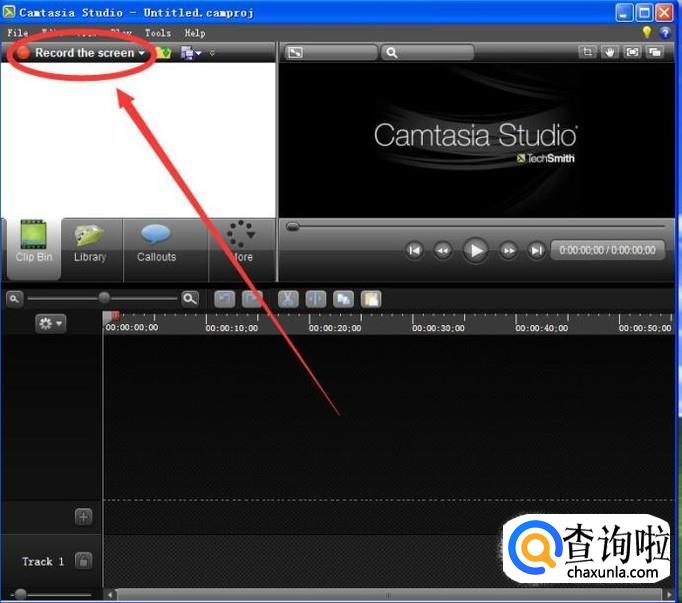The height and width of the screenshot is (603, 682).
Task: Expand the Produce and share dropdown arrow
Action: pos(198,53)
